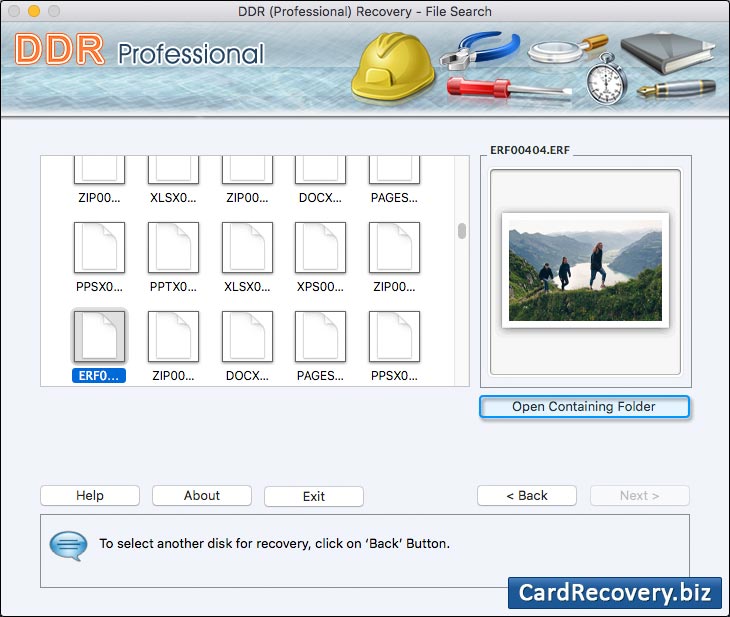730x617 pixels.
Task: Select the ZIP00... file directly above PPSX0...
Action: coord(99,170)
